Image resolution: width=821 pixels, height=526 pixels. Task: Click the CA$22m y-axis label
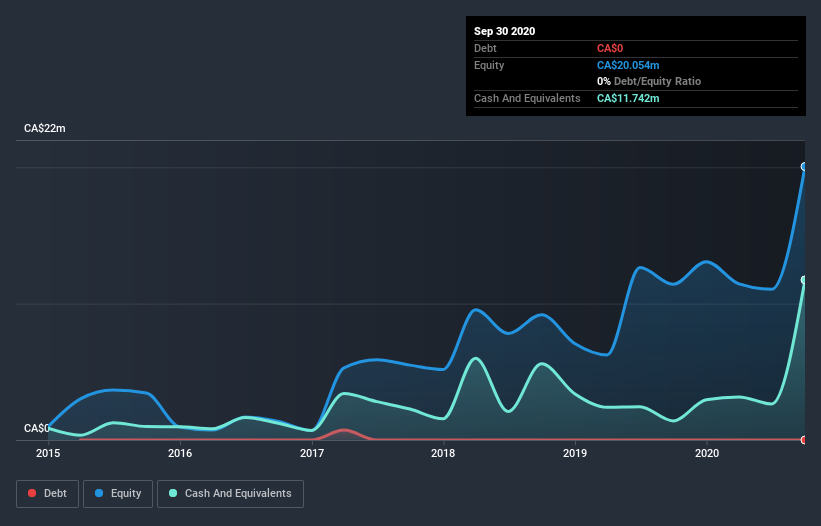click(45, 128)
